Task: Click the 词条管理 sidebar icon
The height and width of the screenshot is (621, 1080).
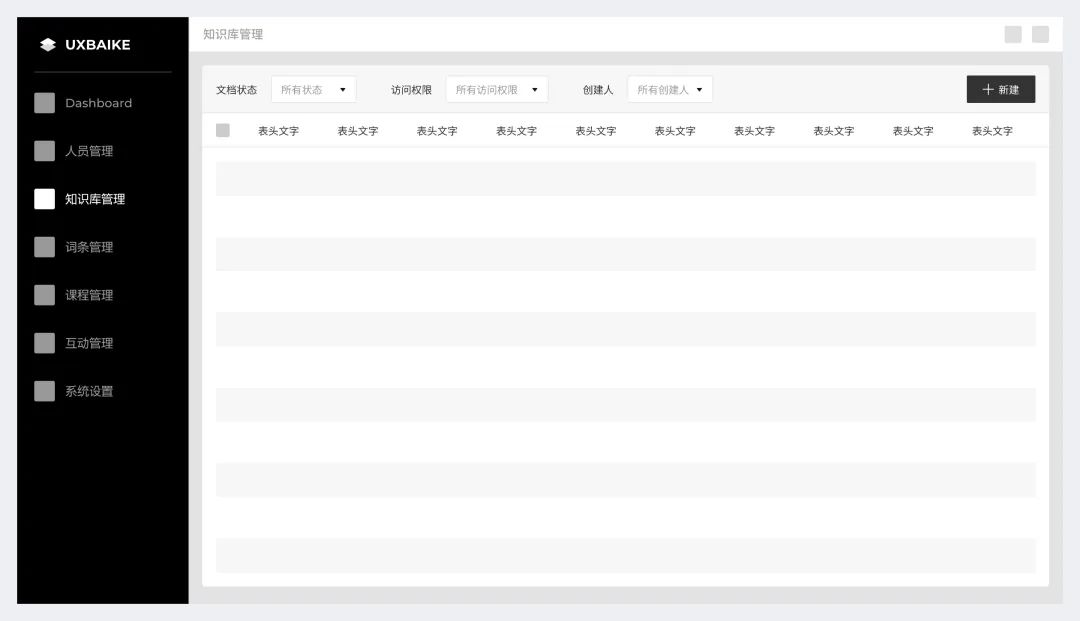Action: pyautogui.click(x=44, y=246)
